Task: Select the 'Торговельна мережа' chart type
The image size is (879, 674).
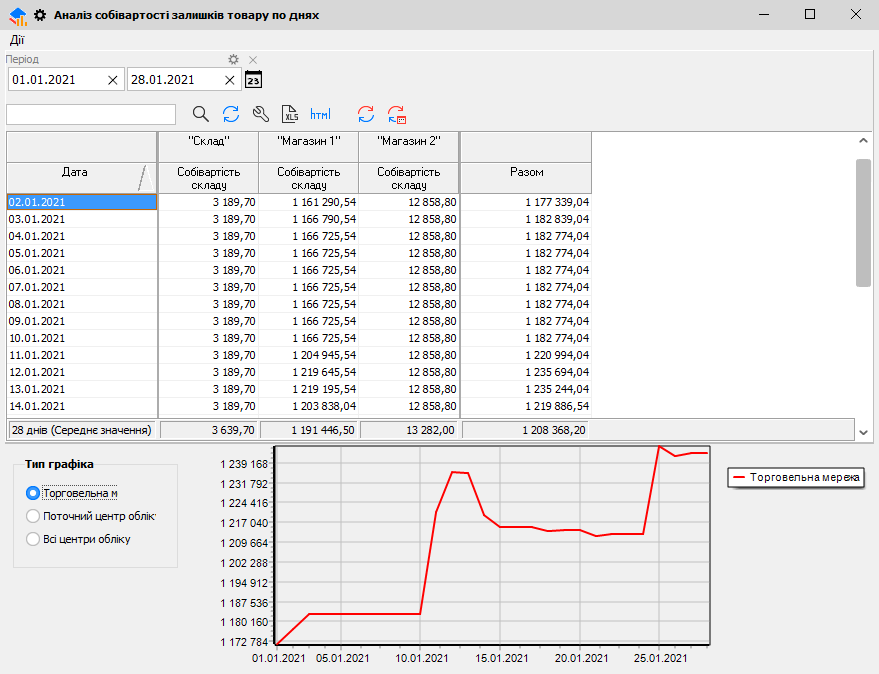Action: [x=33, y=493]
